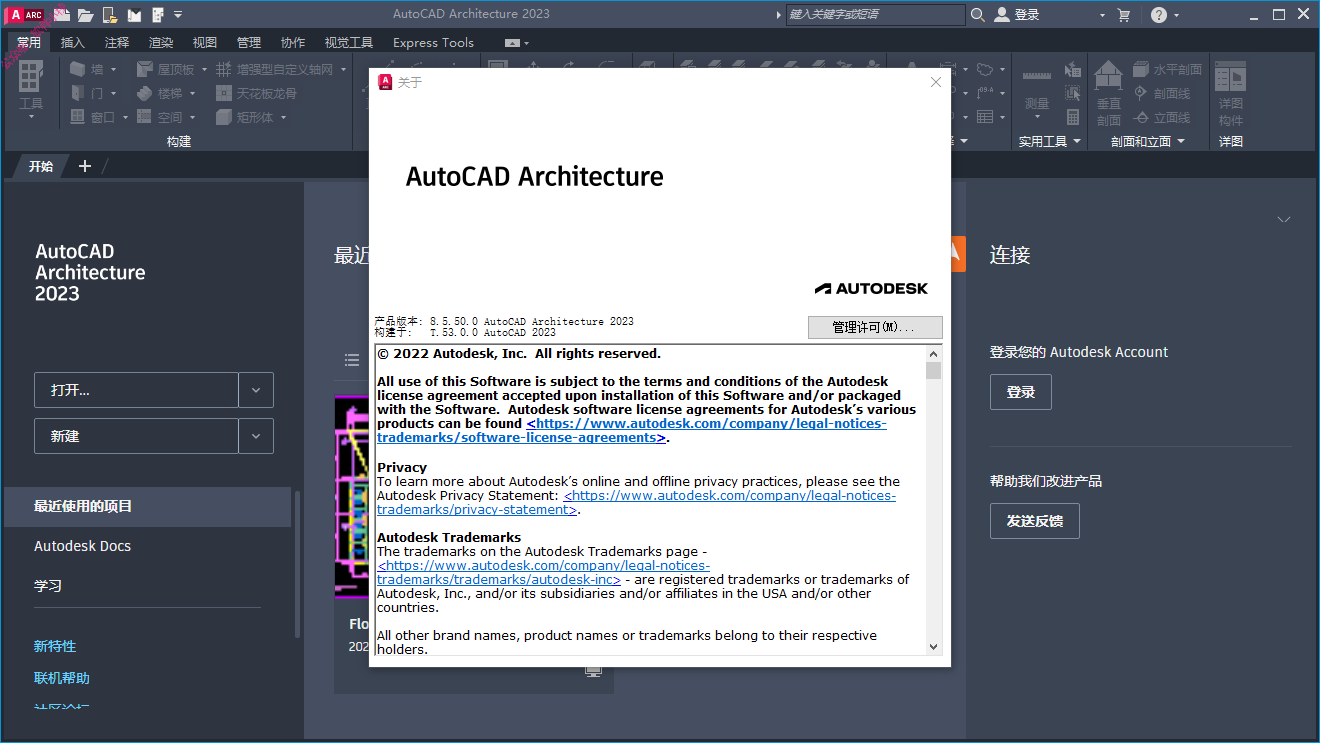The width and height of the screenshot is (1320, 743).
Task: Open the dropdown arrow next to 墙
Action: coord(113,70)
